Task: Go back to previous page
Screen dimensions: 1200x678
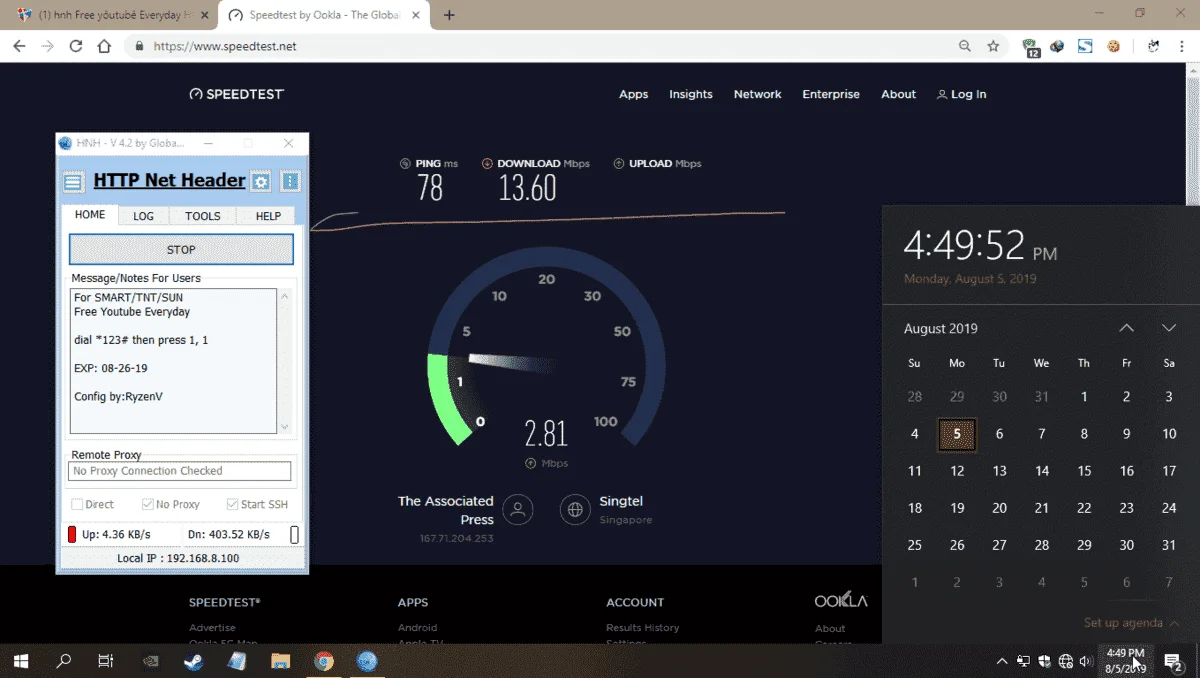Action: [x=19, y=46]
